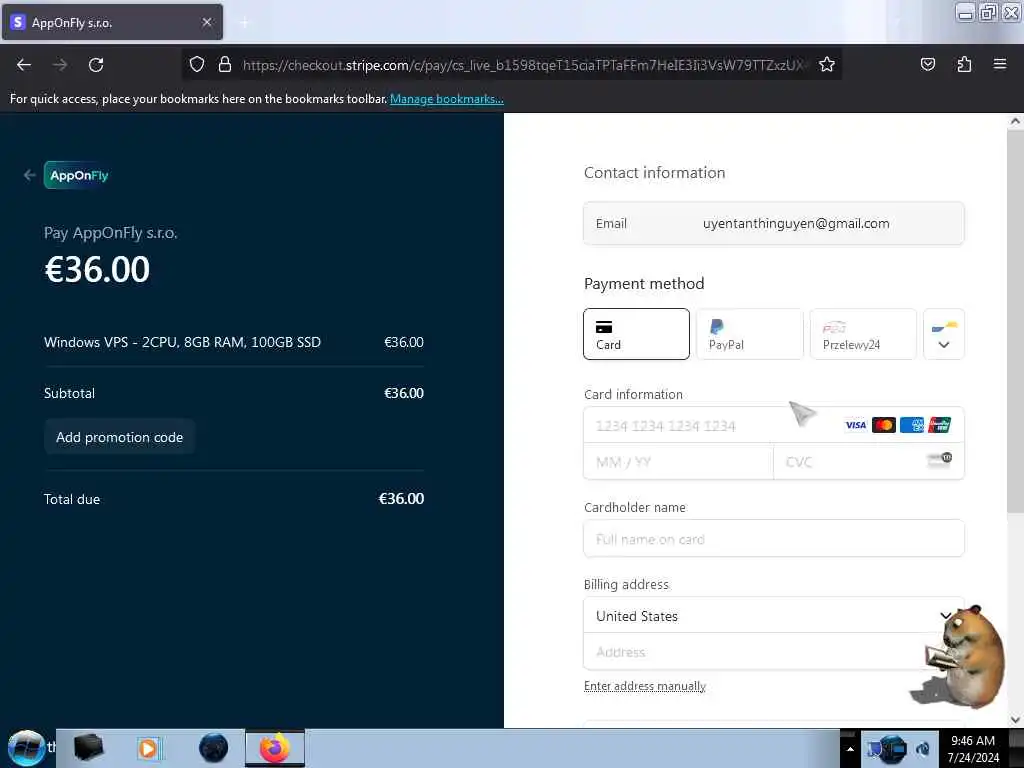Click page scrollbar down arrow

point(1015,720)
